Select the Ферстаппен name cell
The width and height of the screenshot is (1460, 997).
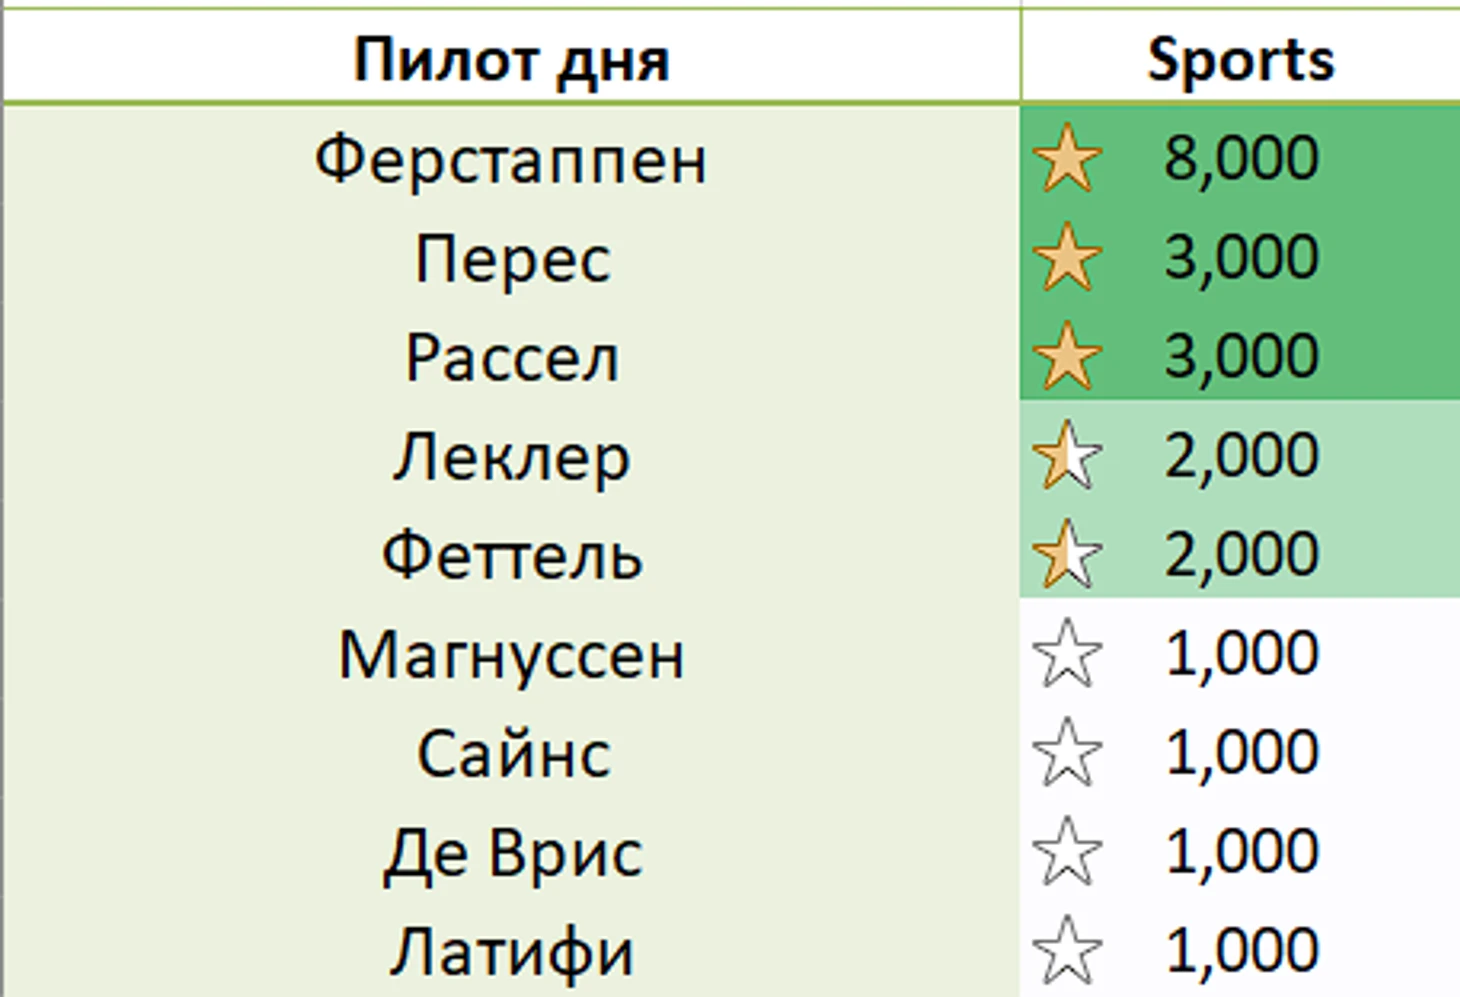(511, 159)
